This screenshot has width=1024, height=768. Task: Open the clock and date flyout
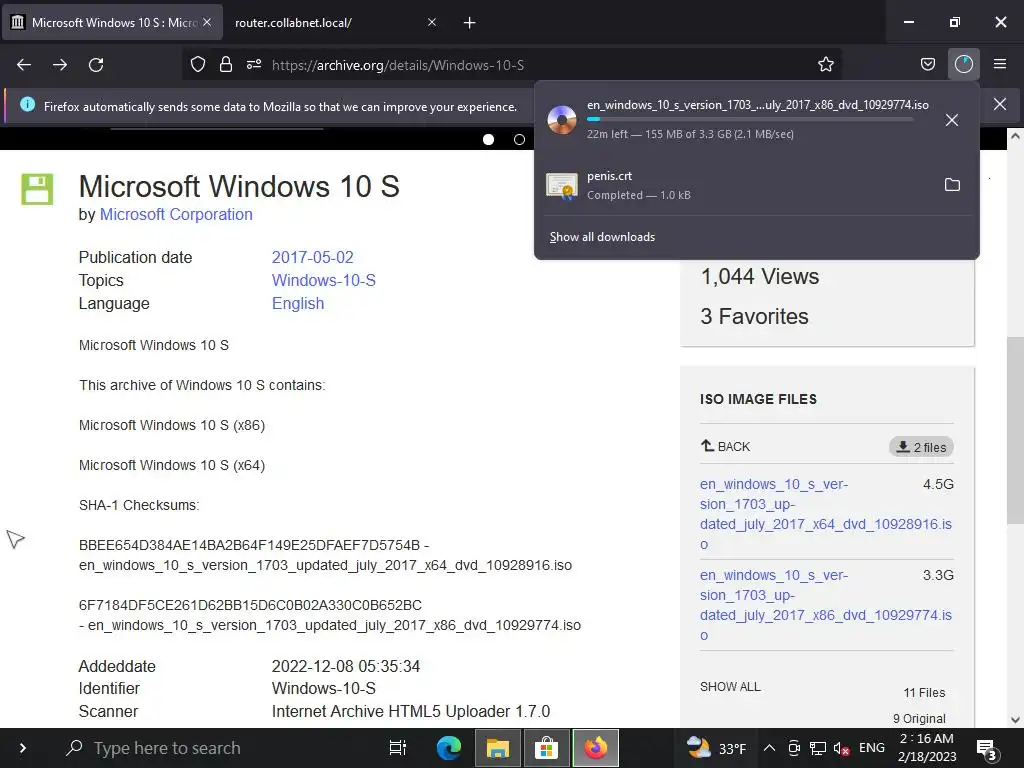(927, 748)
